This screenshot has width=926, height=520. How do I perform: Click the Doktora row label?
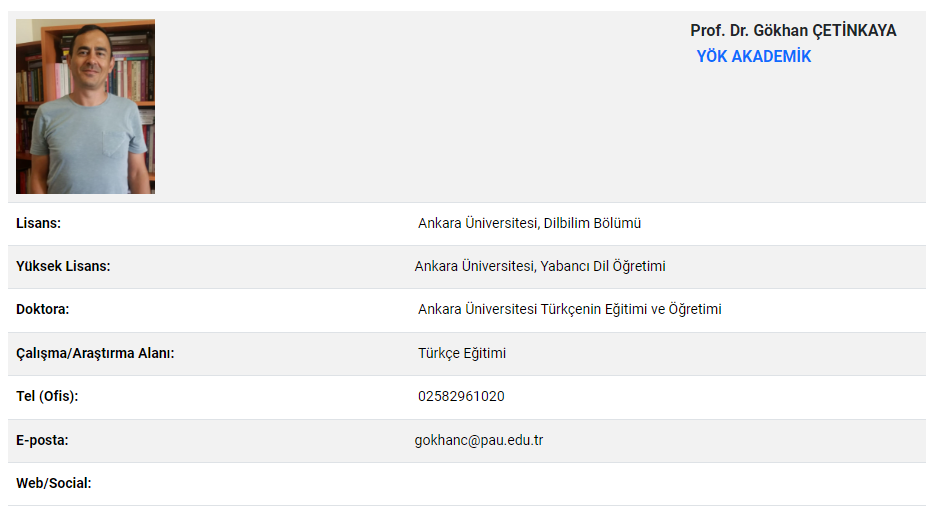pyautogui.click(x=42, y=309)
